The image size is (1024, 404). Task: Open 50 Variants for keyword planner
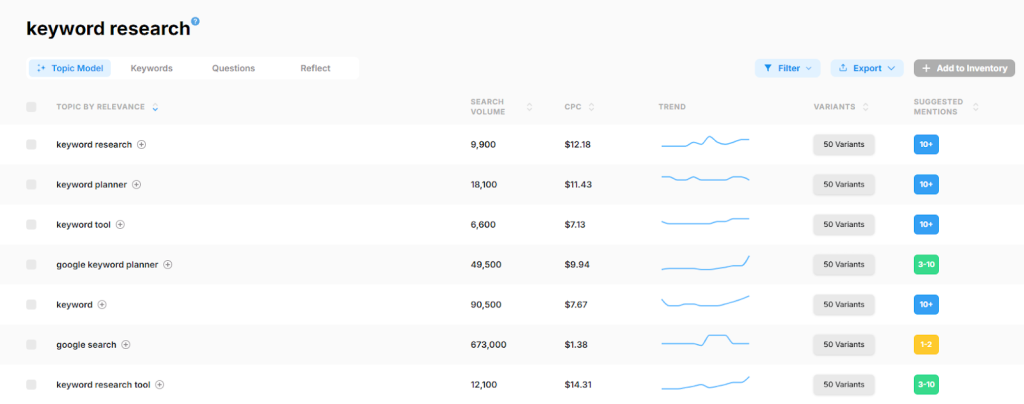pyautogui.click(x=843, y=184)
